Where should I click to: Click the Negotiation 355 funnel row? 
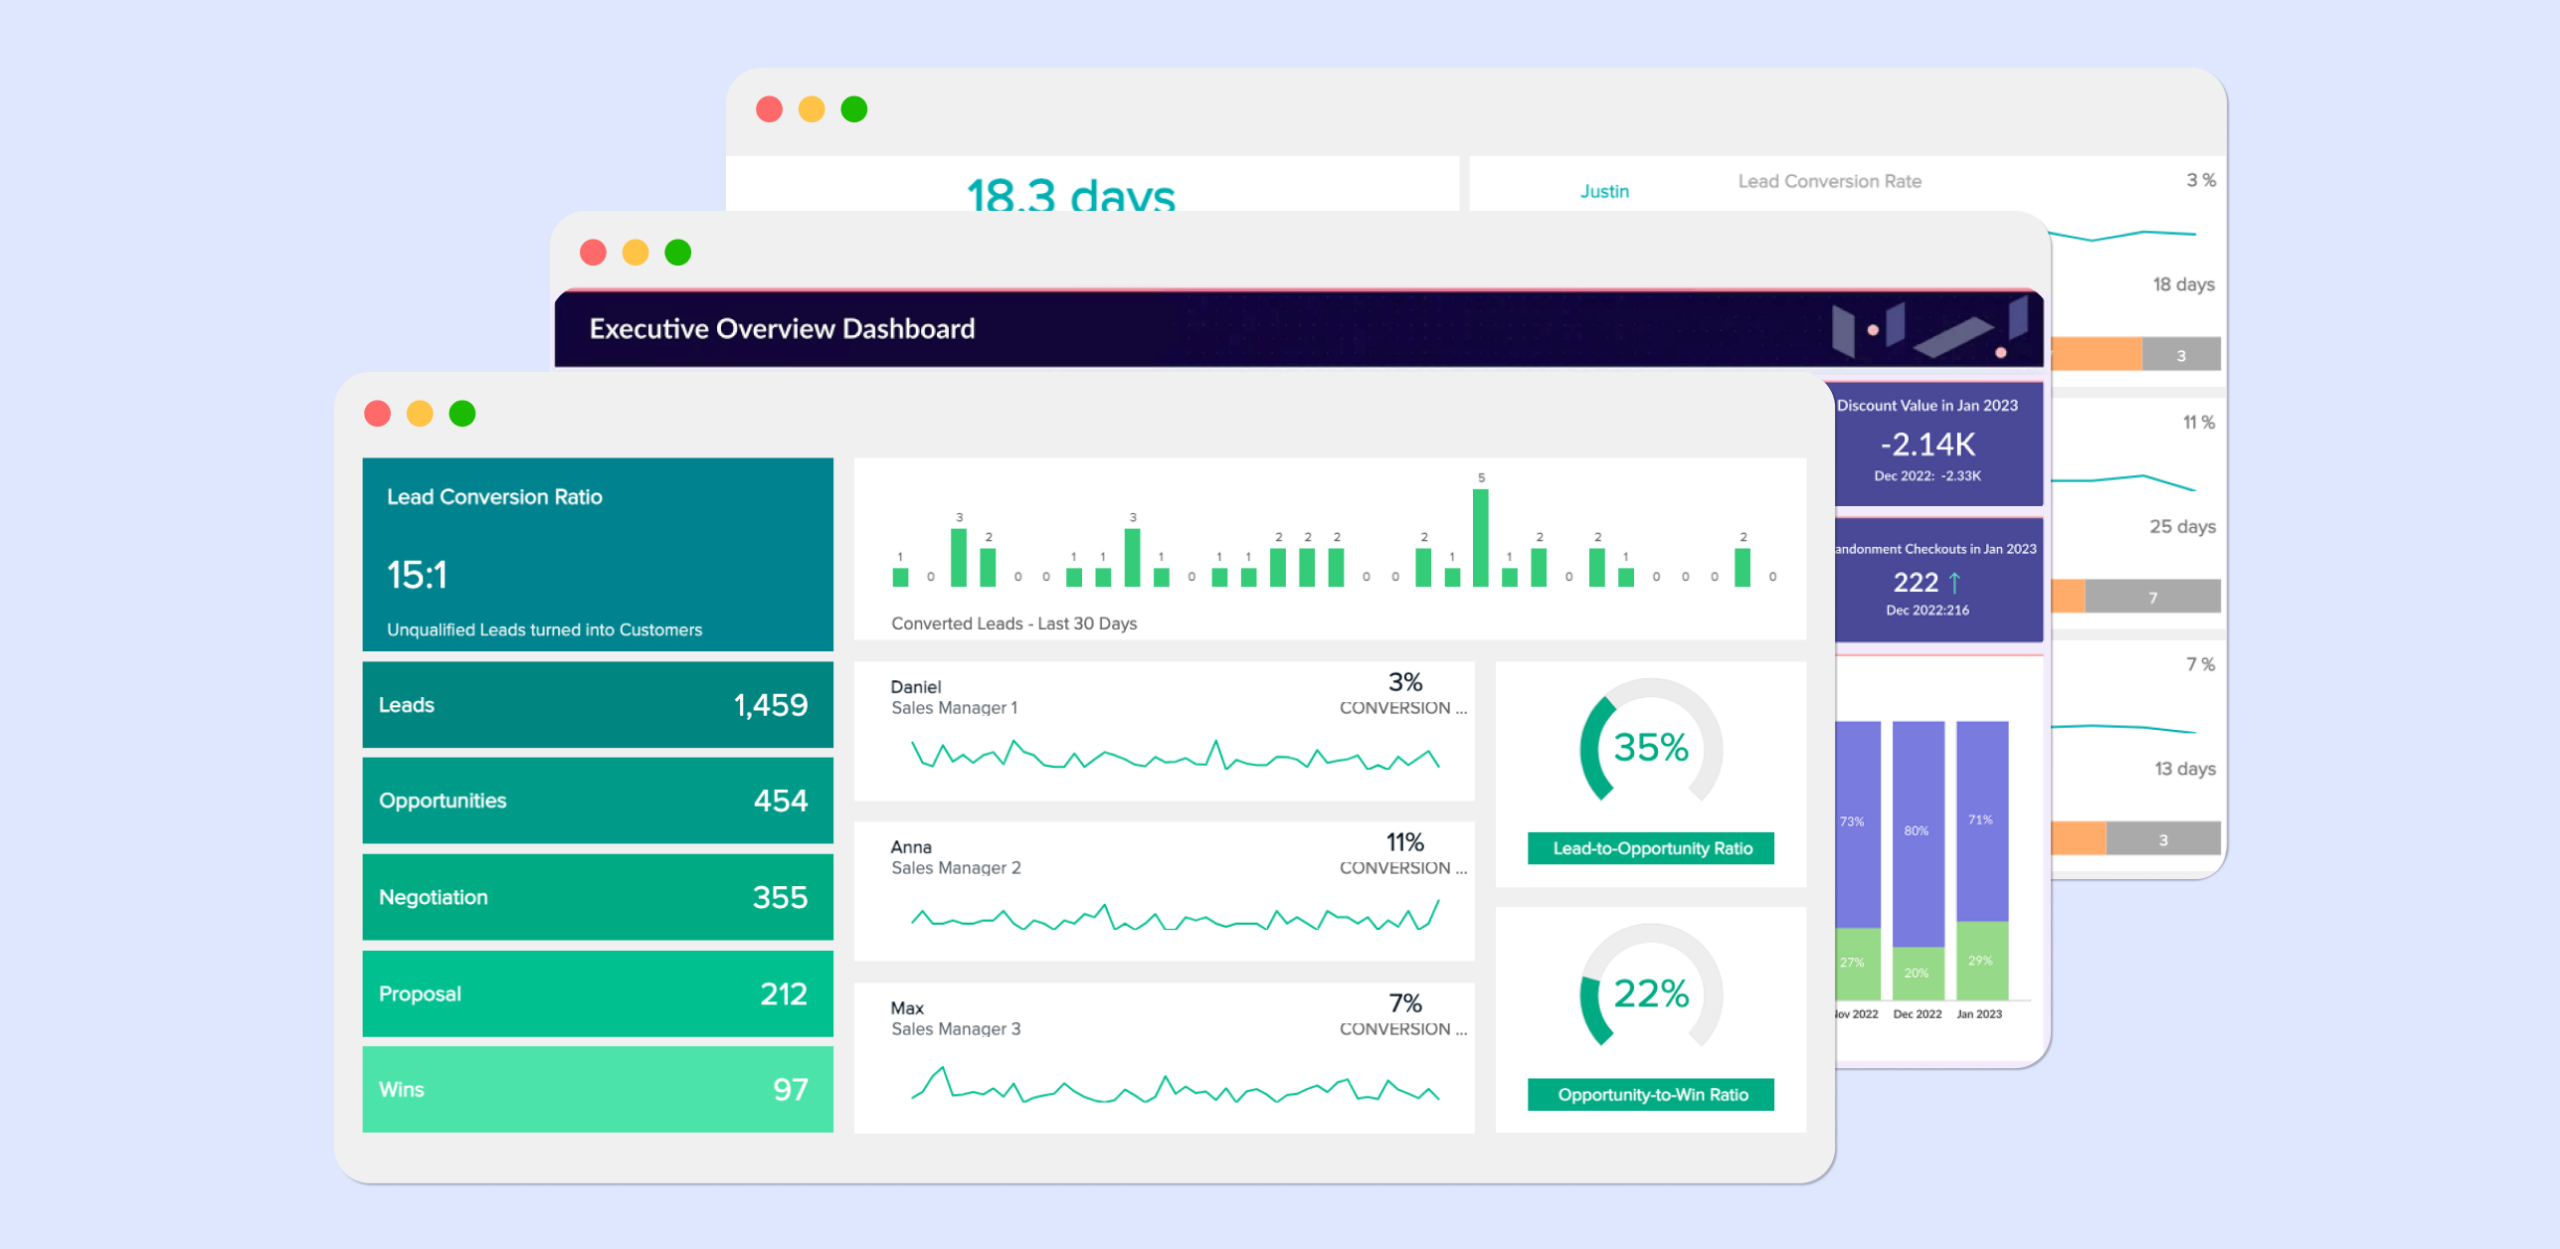(x=597, y=897)
